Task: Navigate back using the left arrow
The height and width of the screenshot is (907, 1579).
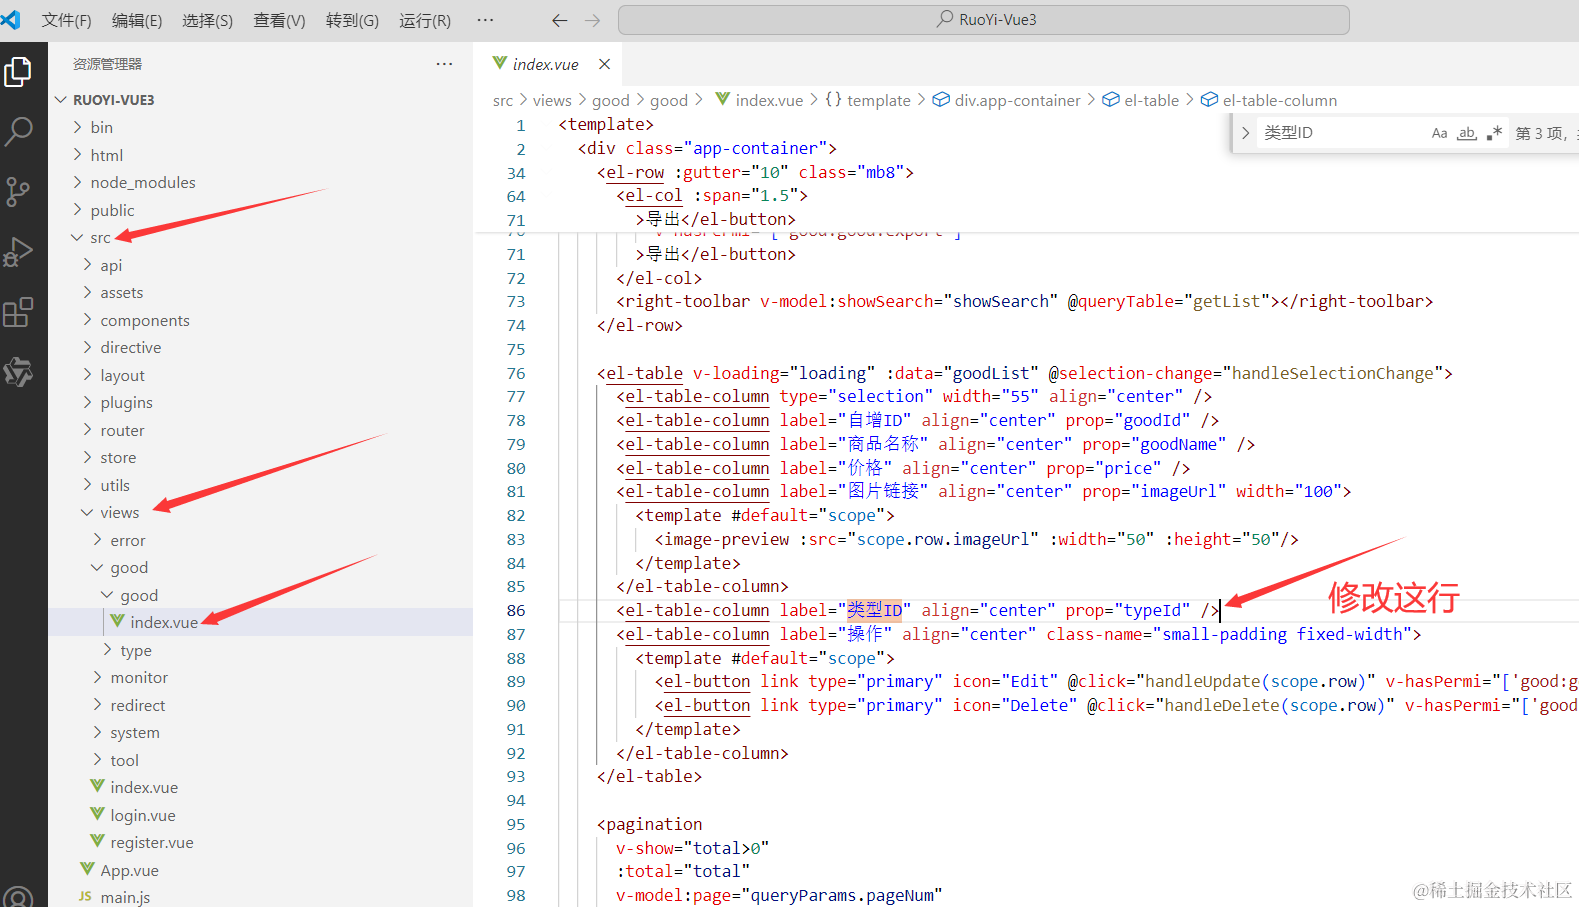Action: pyautogui.click(x=559, y=20)
